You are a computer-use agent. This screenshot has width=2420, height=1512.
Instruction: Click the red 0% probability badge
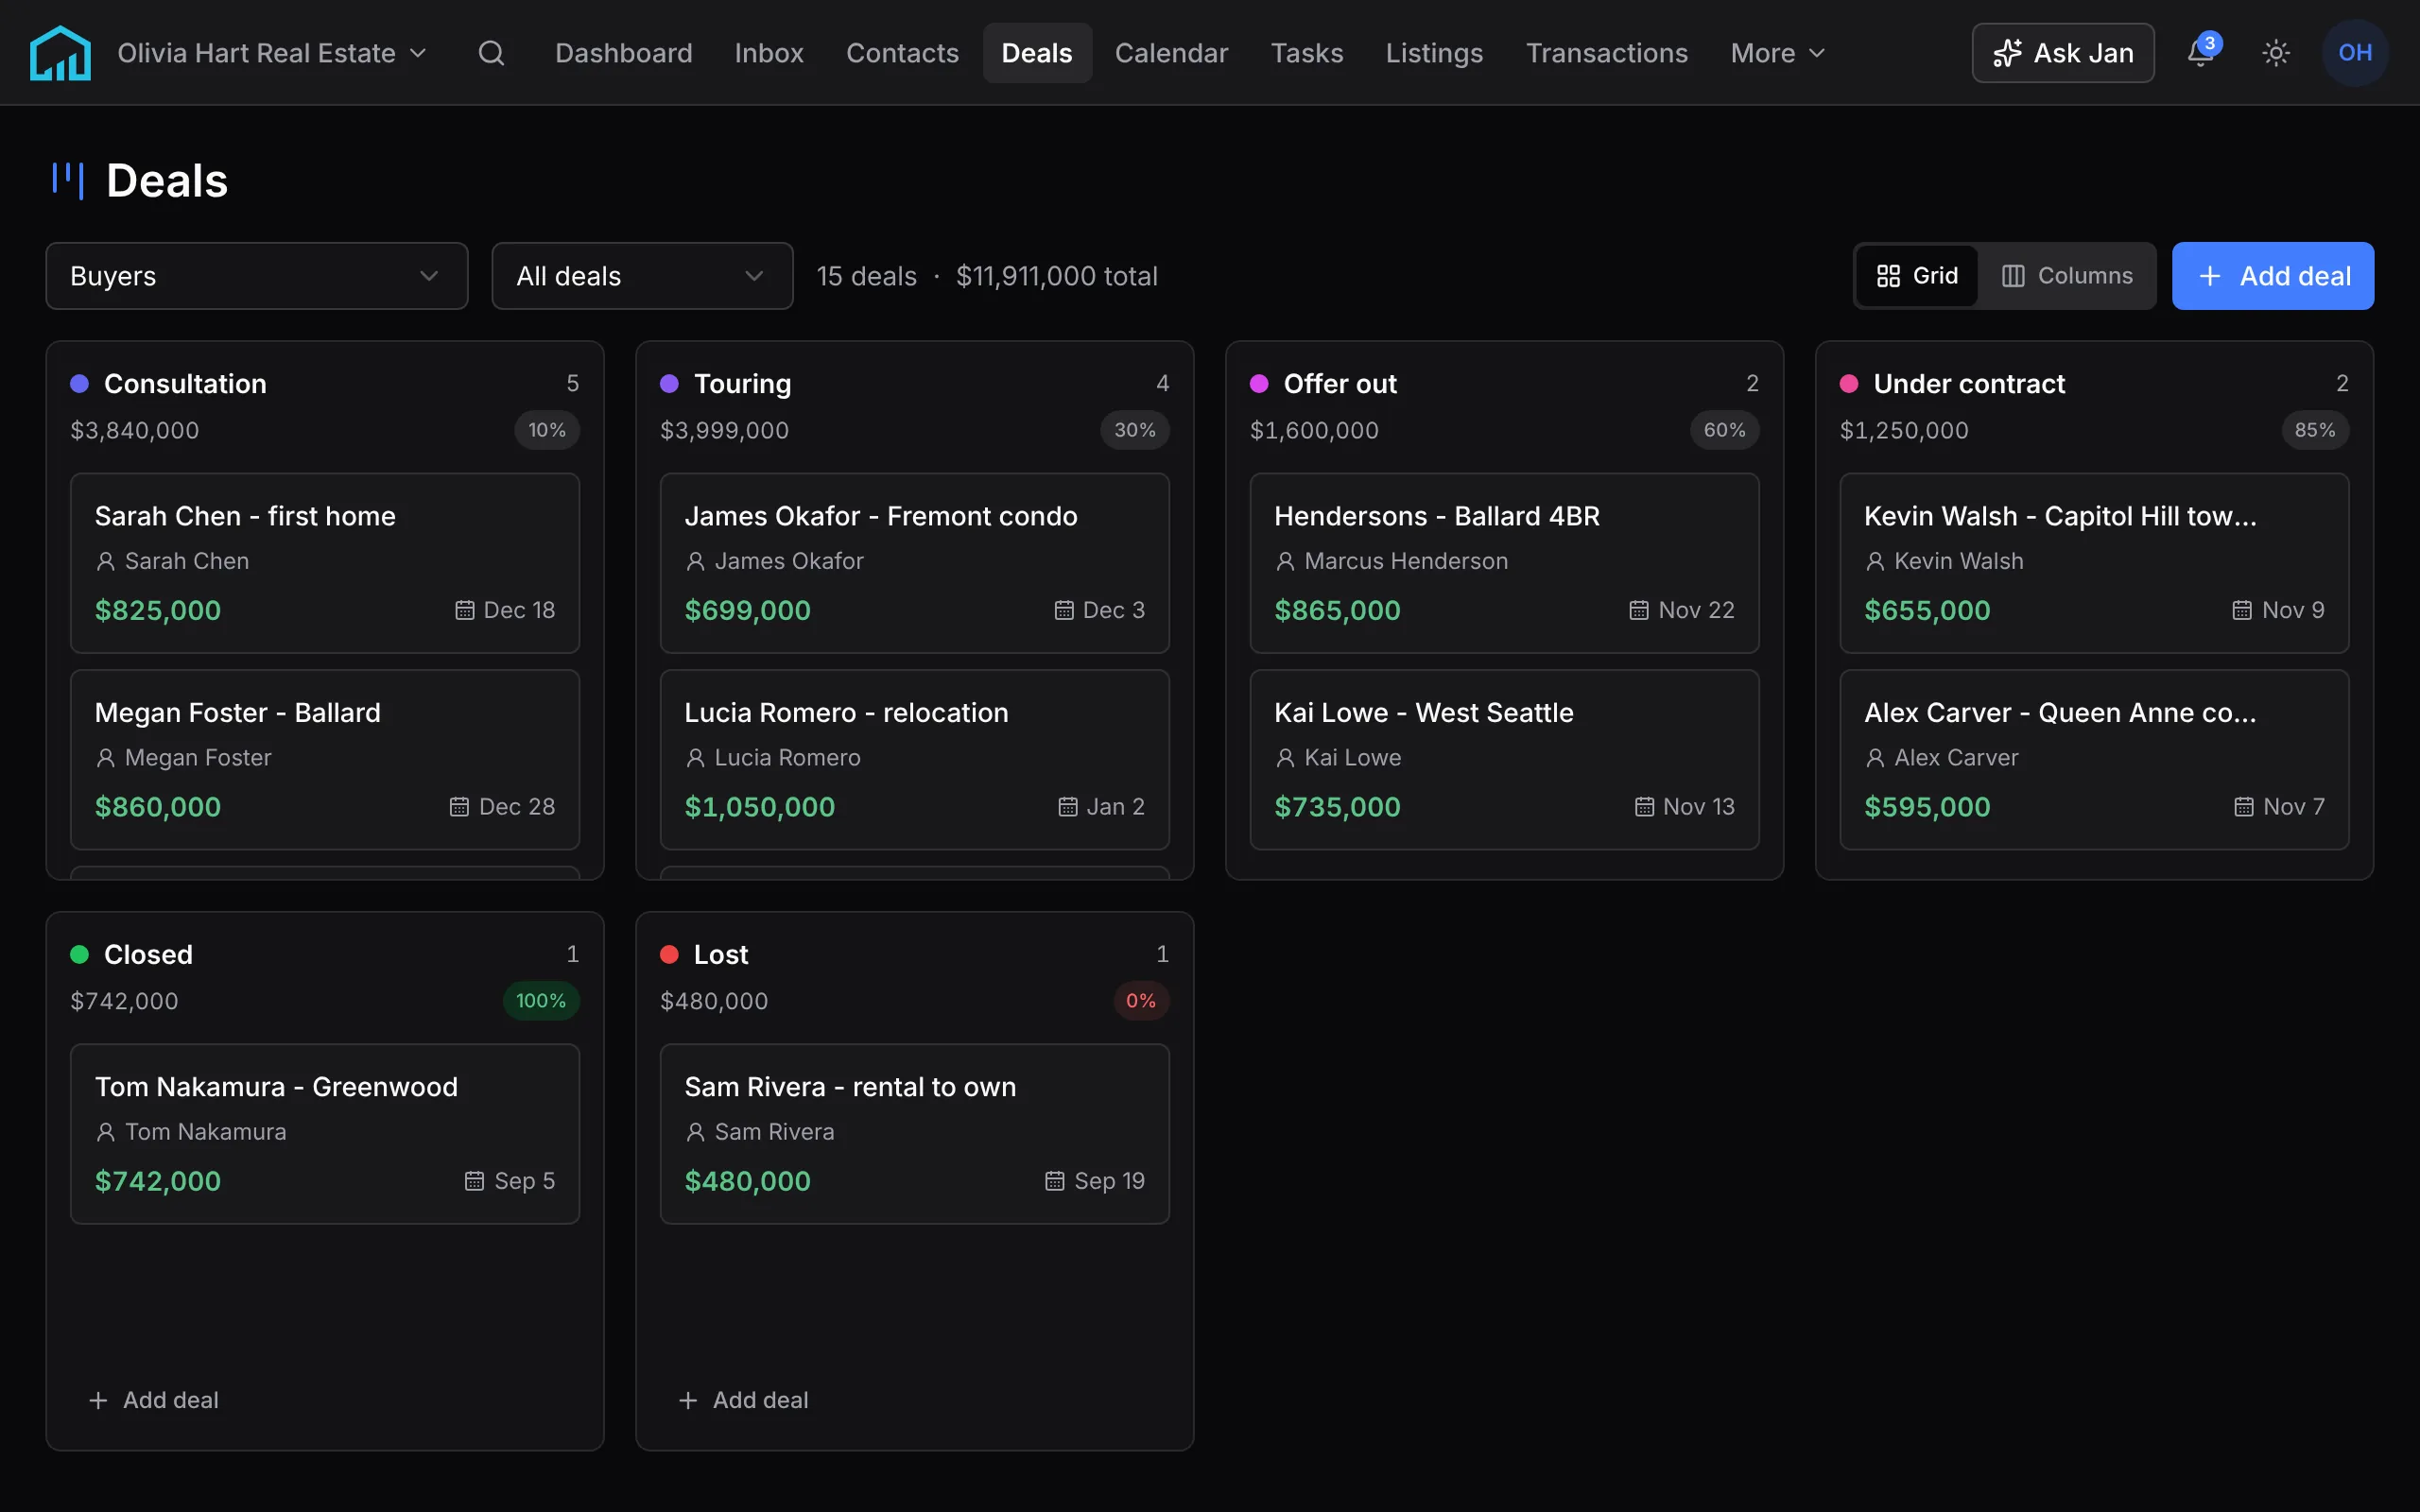point(1141,1001)
